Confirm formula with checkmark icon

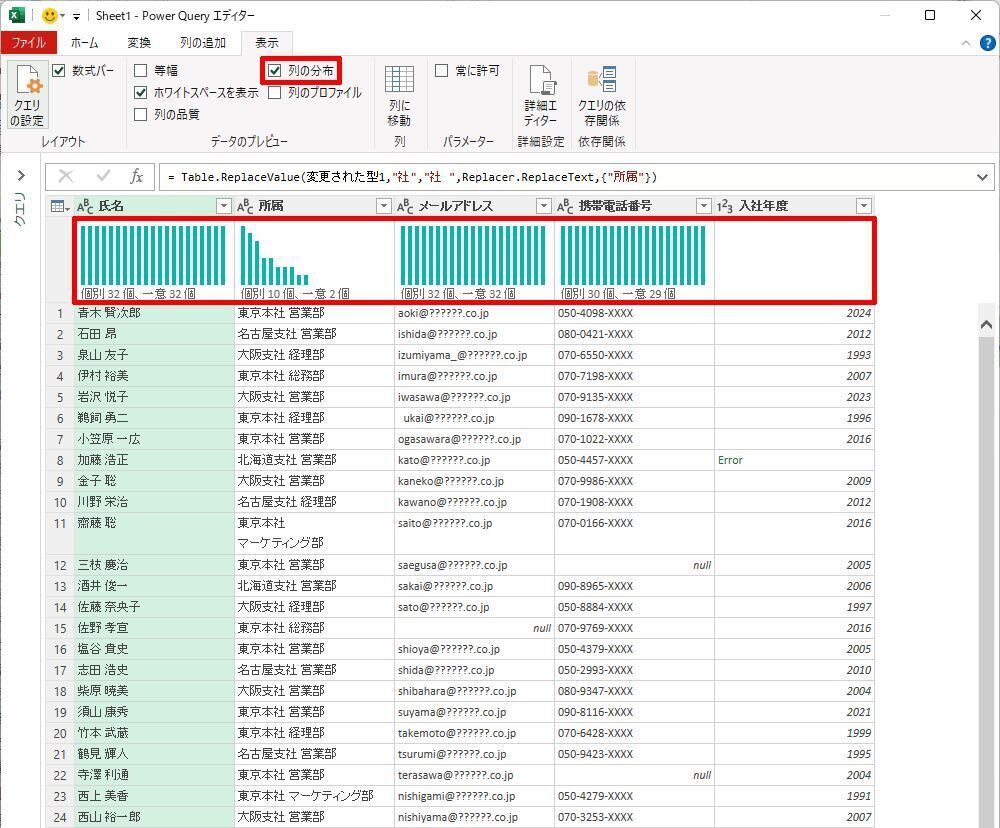tap(103, 177)
